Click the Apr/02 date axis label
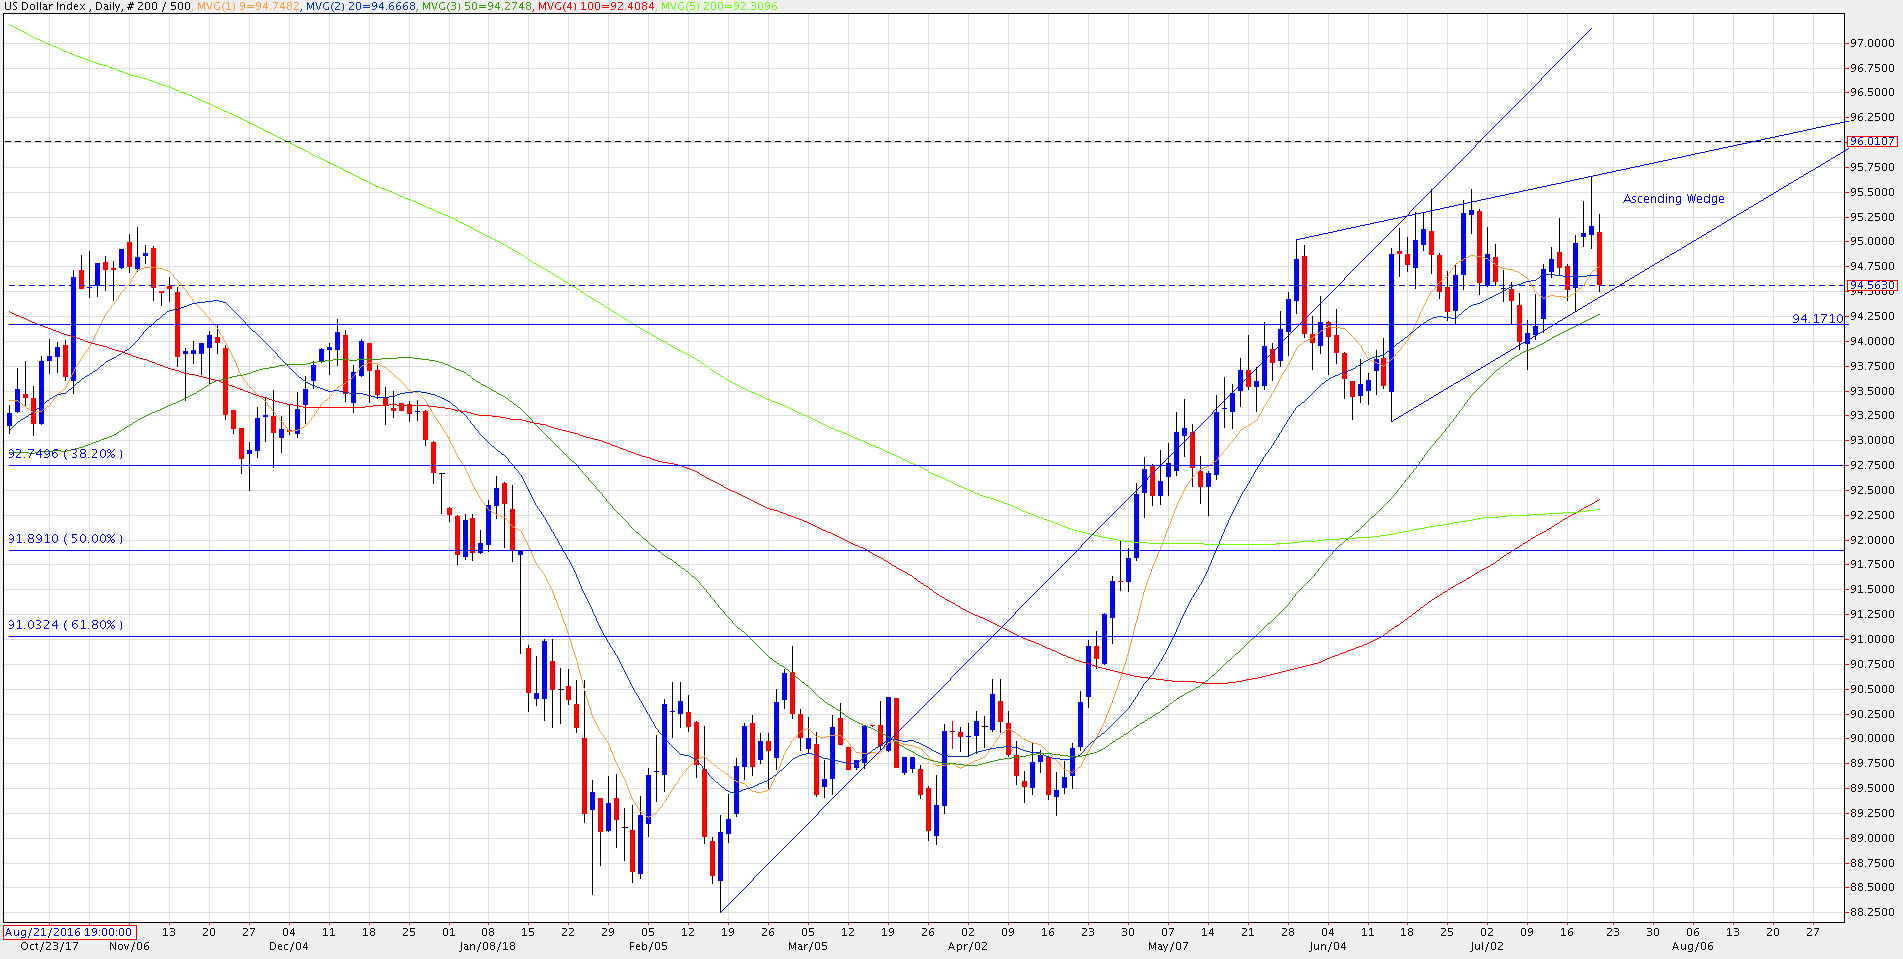1903x959 pixels. pos(967,946)
